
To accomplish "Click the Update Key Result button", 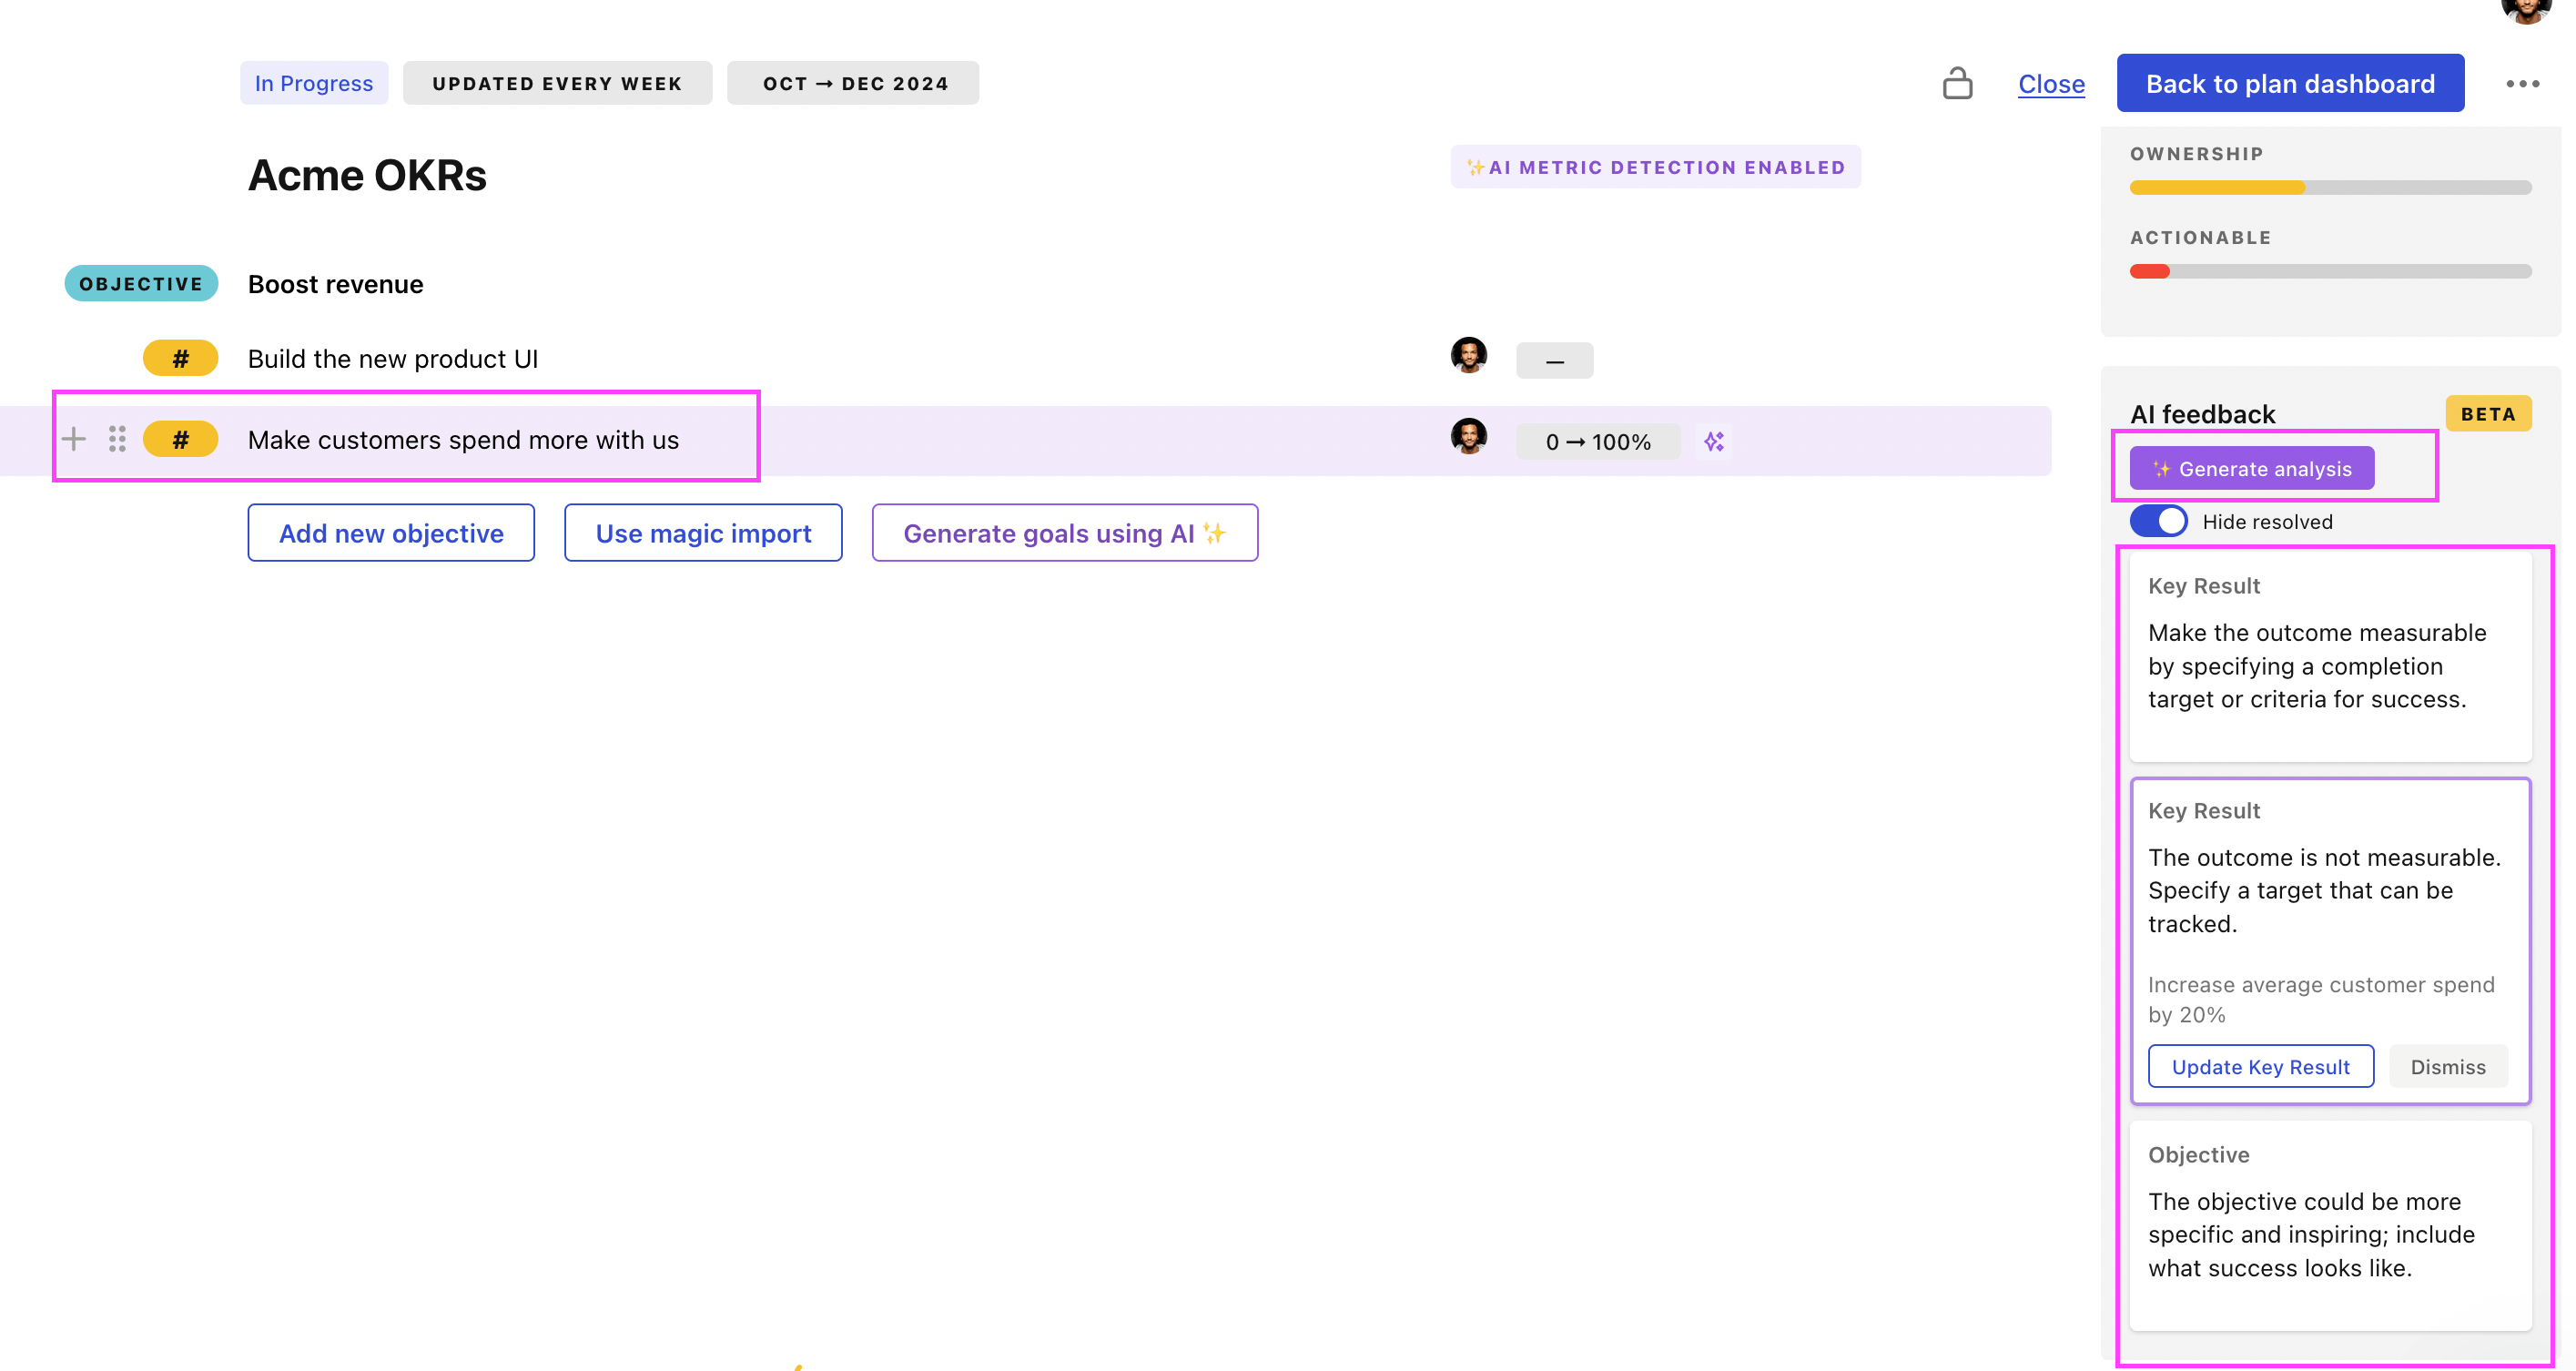I will click(x=2260, y=1066).
